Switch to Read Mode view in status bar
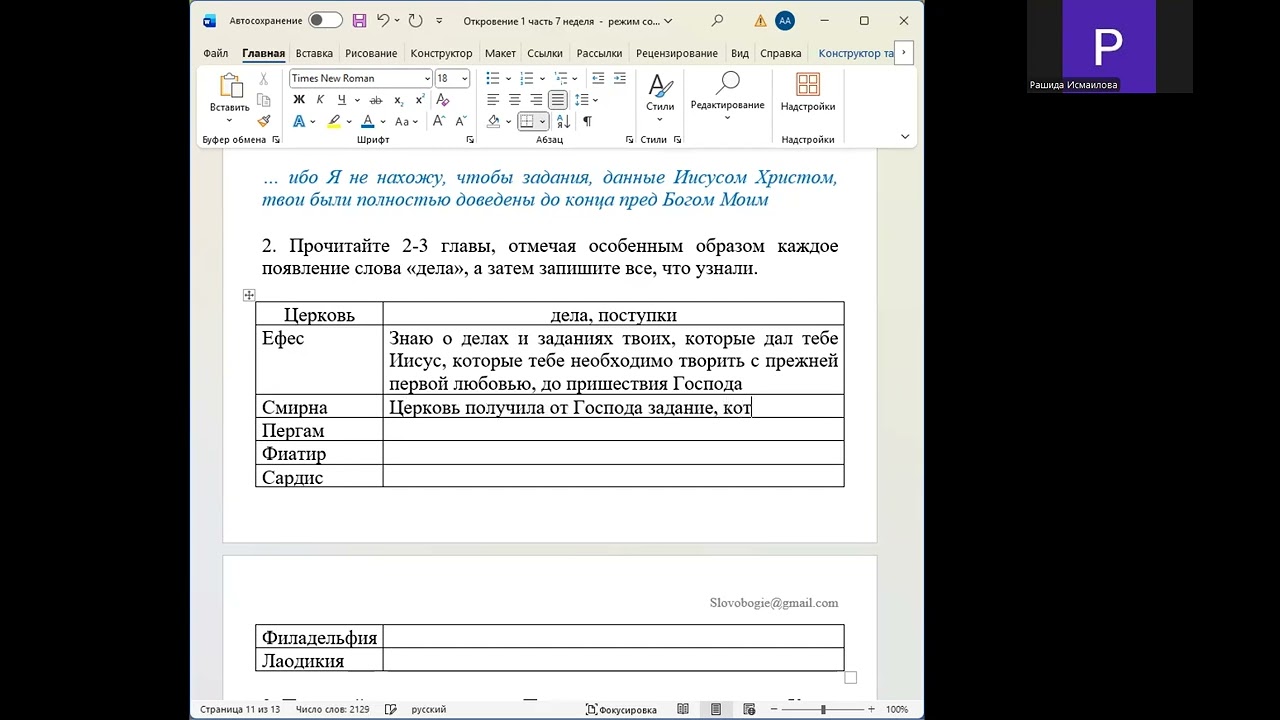The image size is (1280, 720). (x=683, y=709)
